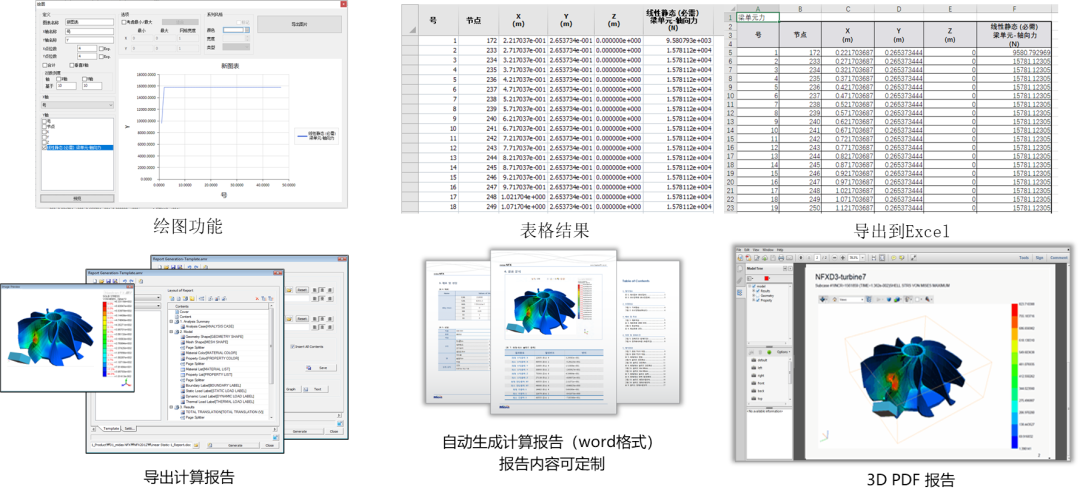This screenshot has height=498, width=1080.
Task: Select Excel cell A1 containing 梁单元力
Action: pyautogui.click(x=757, y=17)
